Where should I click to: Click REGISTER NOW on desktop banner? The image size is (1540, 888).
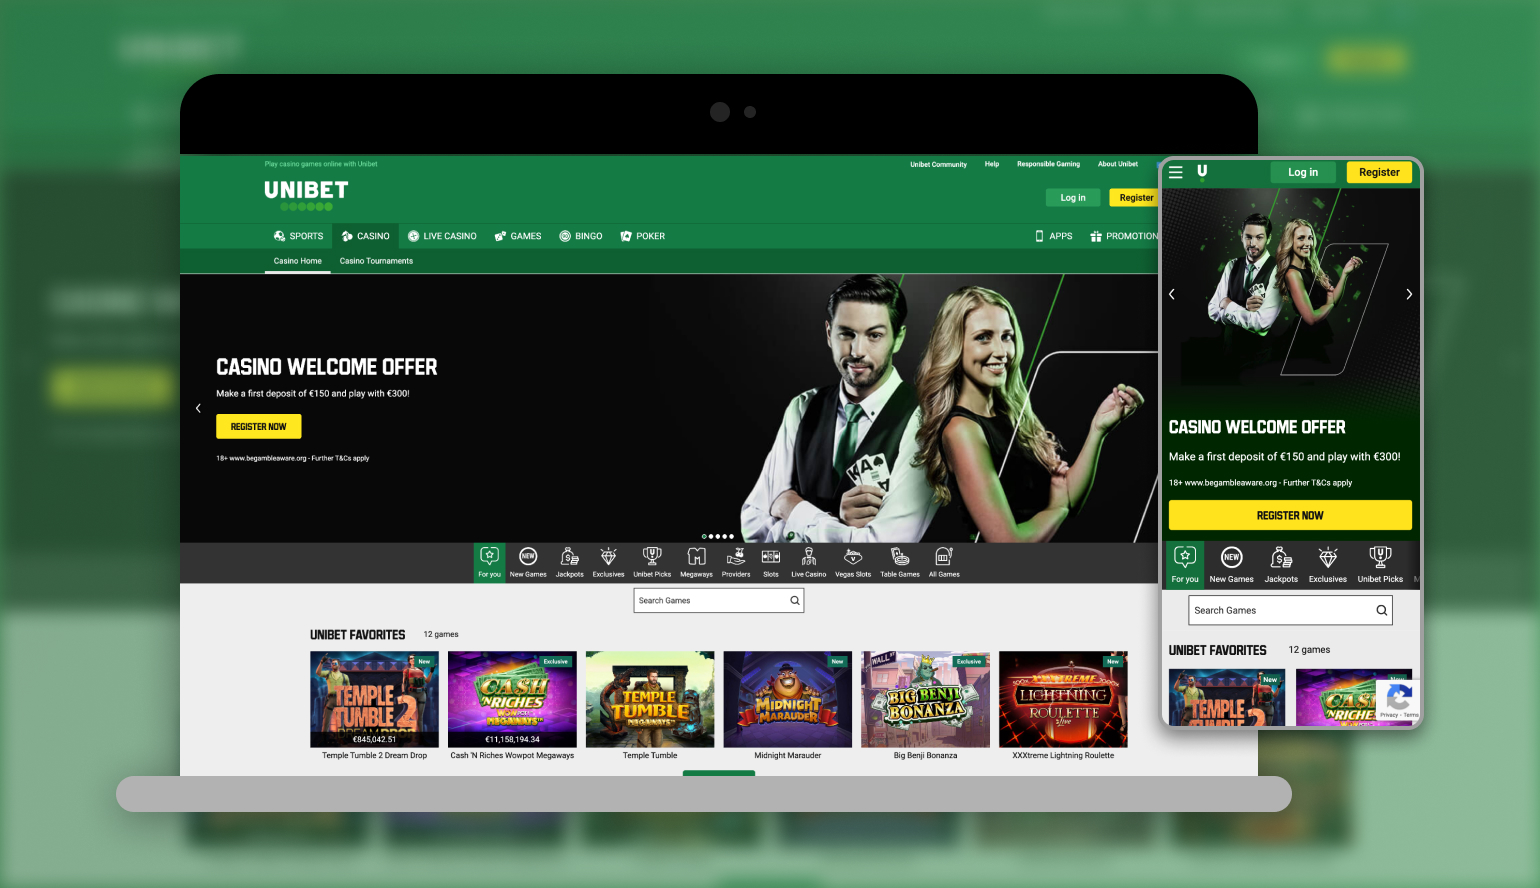259,427
